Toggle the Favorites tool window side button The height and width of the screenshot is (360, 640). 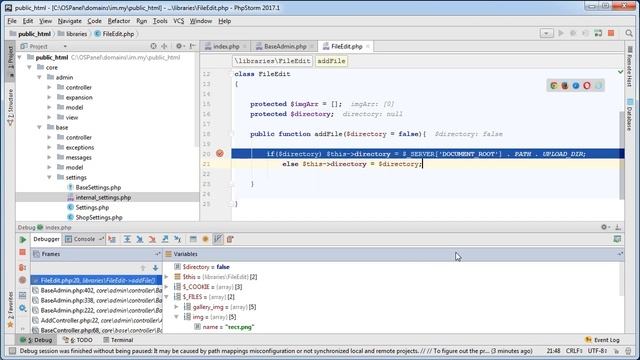[11, 310]
